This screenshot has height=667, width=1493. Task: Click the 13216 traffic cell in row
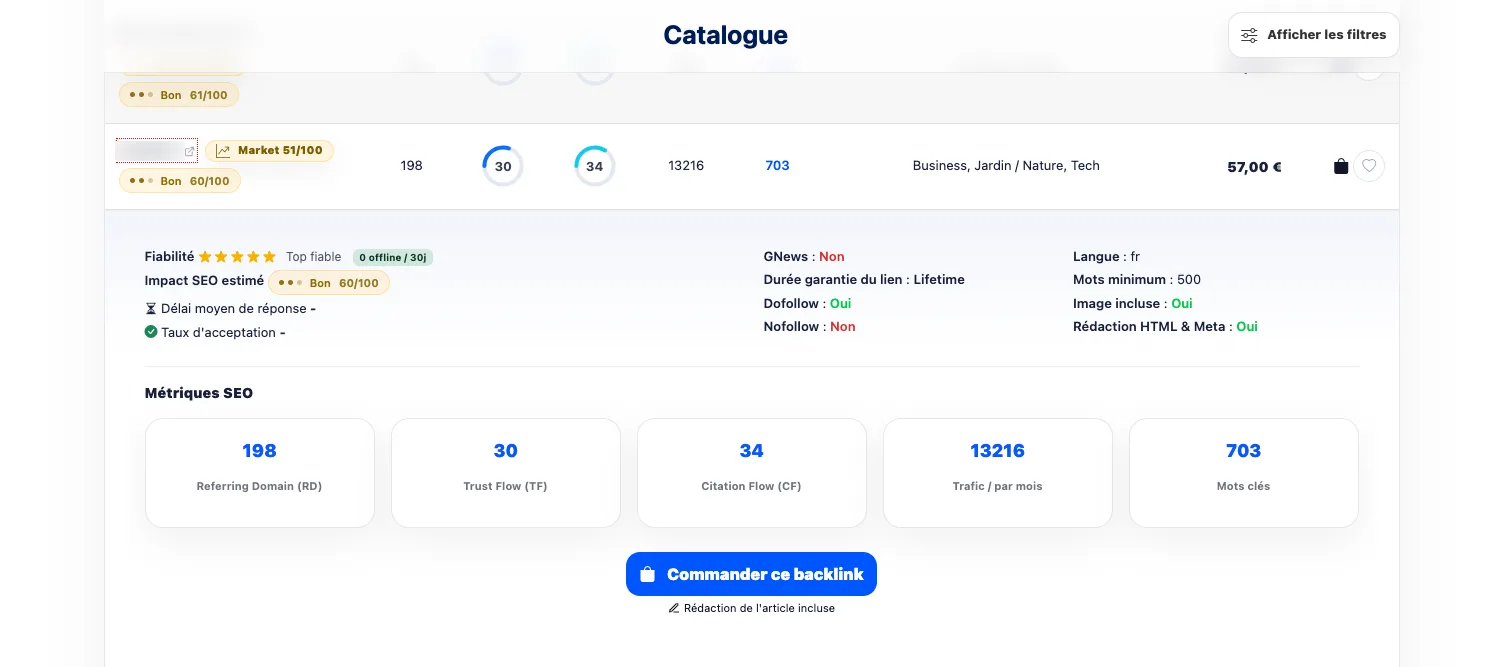click(686, 166)
